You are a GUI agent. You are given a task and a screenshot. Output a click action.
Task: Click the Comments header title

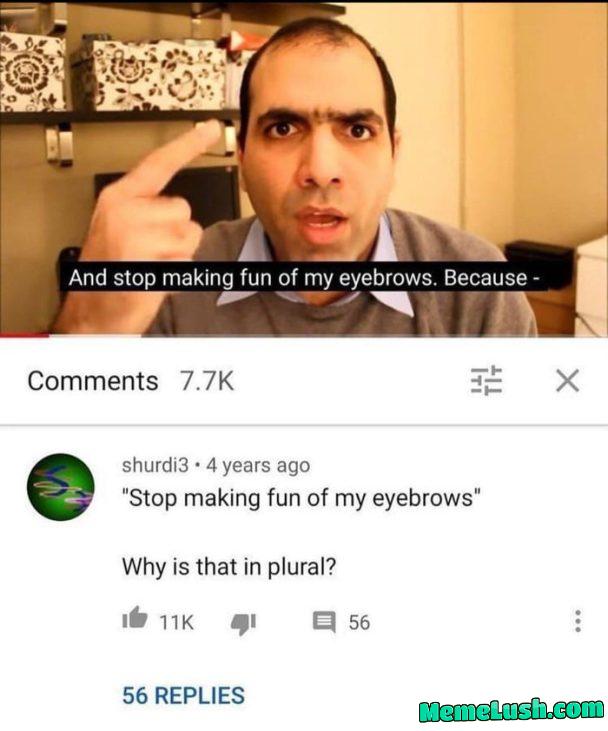(x=93, y=381)
